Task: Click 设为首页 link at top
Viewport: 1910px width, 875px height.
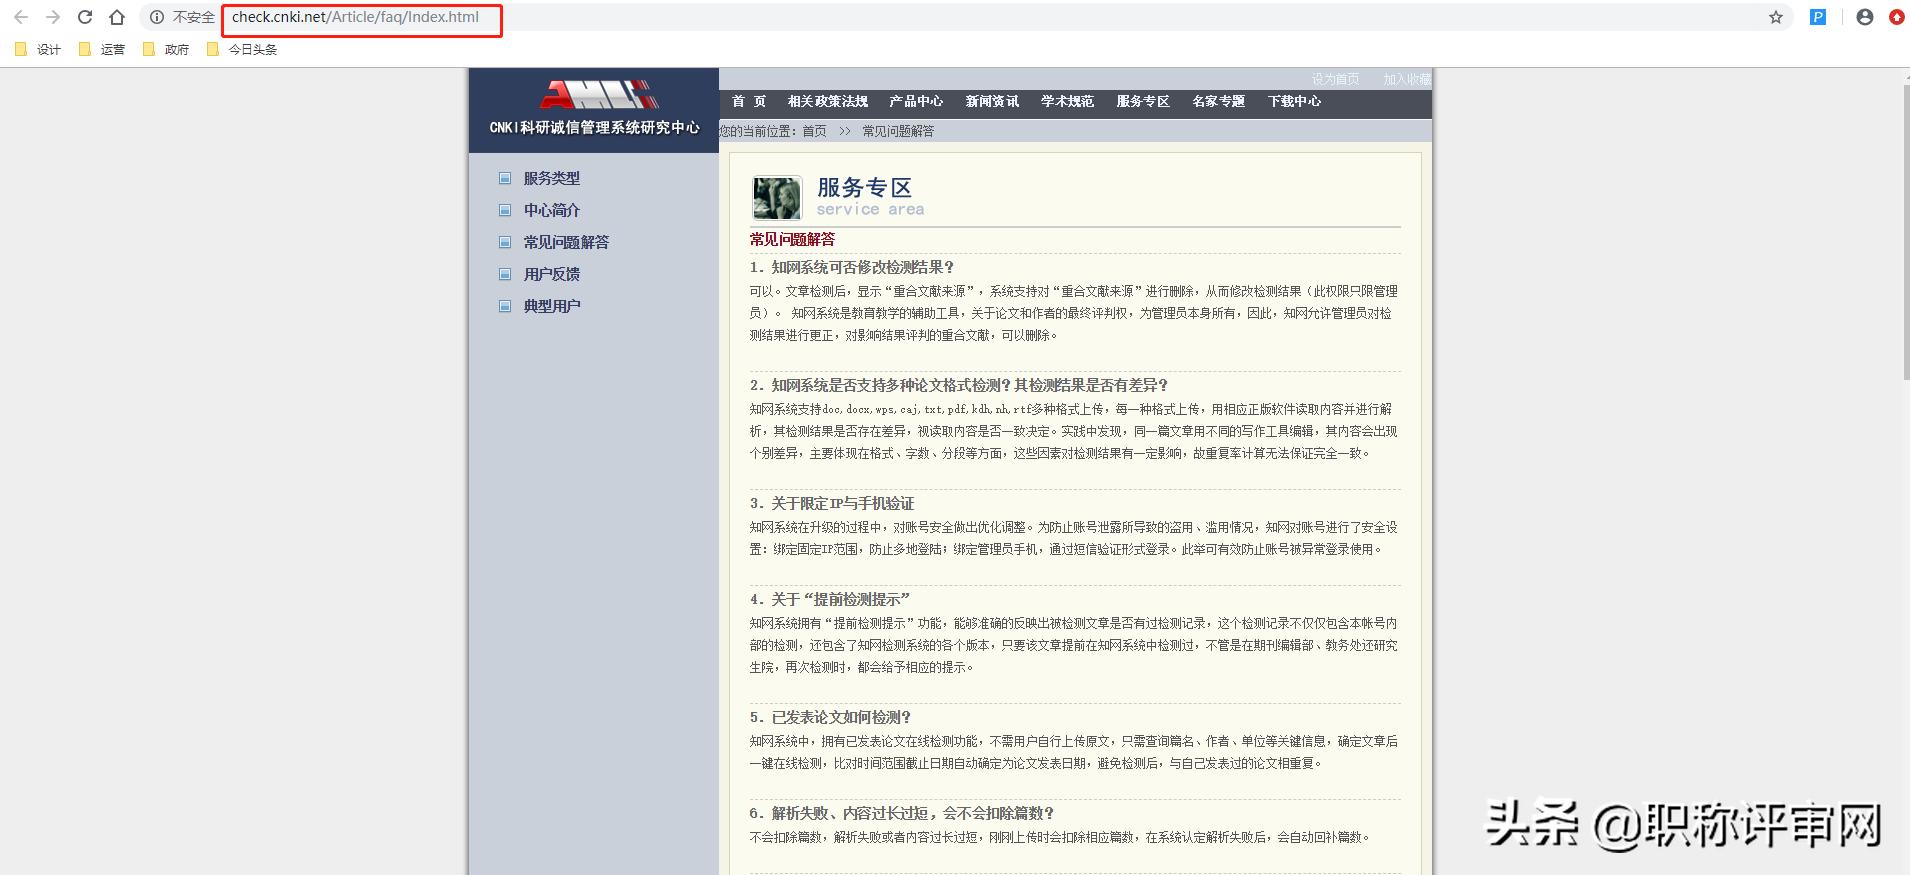Action: pos(1335,79)
